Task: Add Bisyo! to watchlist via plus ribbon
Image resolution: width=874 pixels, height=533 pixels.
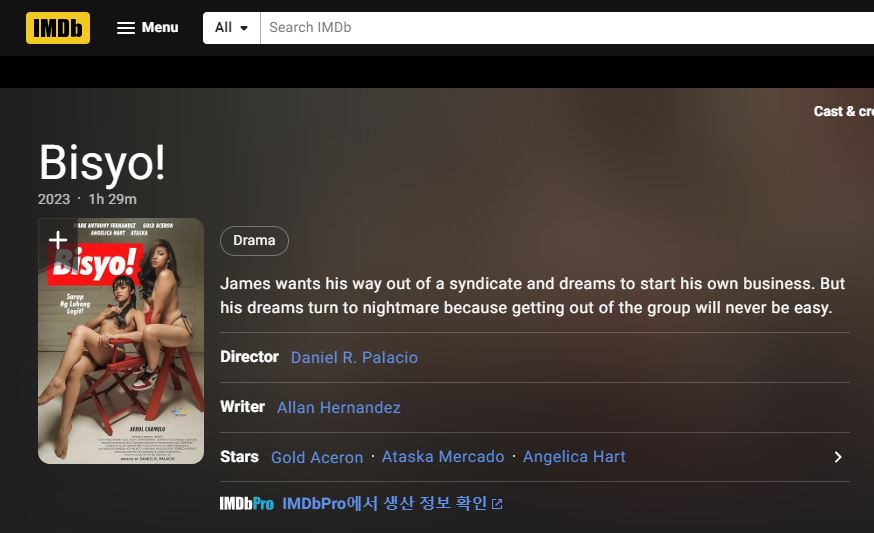Action: coord(58,240)
